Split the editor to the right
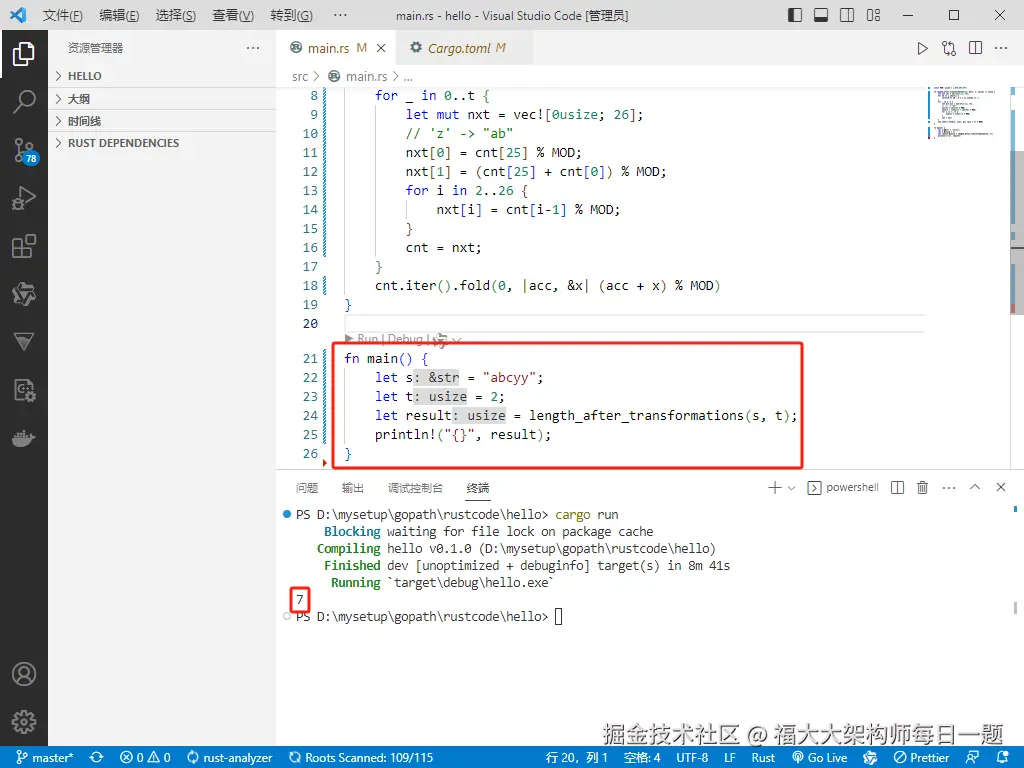The image size is (1024, 768). pyautogui.click(x=975, y=48)
